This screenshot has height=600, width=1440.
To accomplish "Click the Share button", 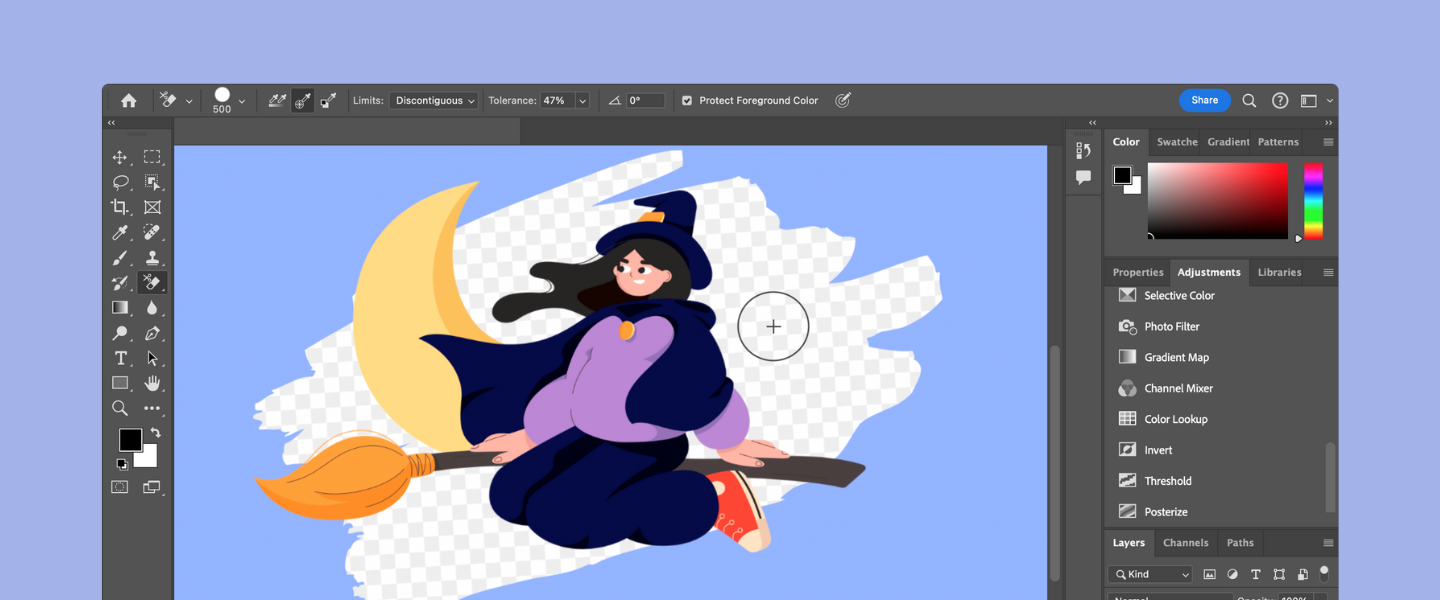I will (1204, 100).
